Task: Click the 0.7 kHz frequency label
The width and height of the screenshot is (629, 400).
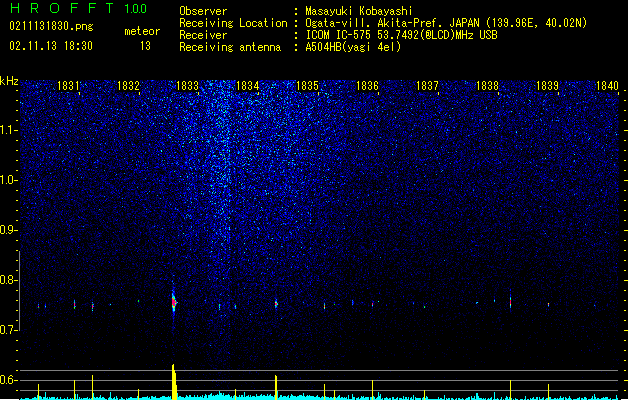Action: tap(8, 330)
